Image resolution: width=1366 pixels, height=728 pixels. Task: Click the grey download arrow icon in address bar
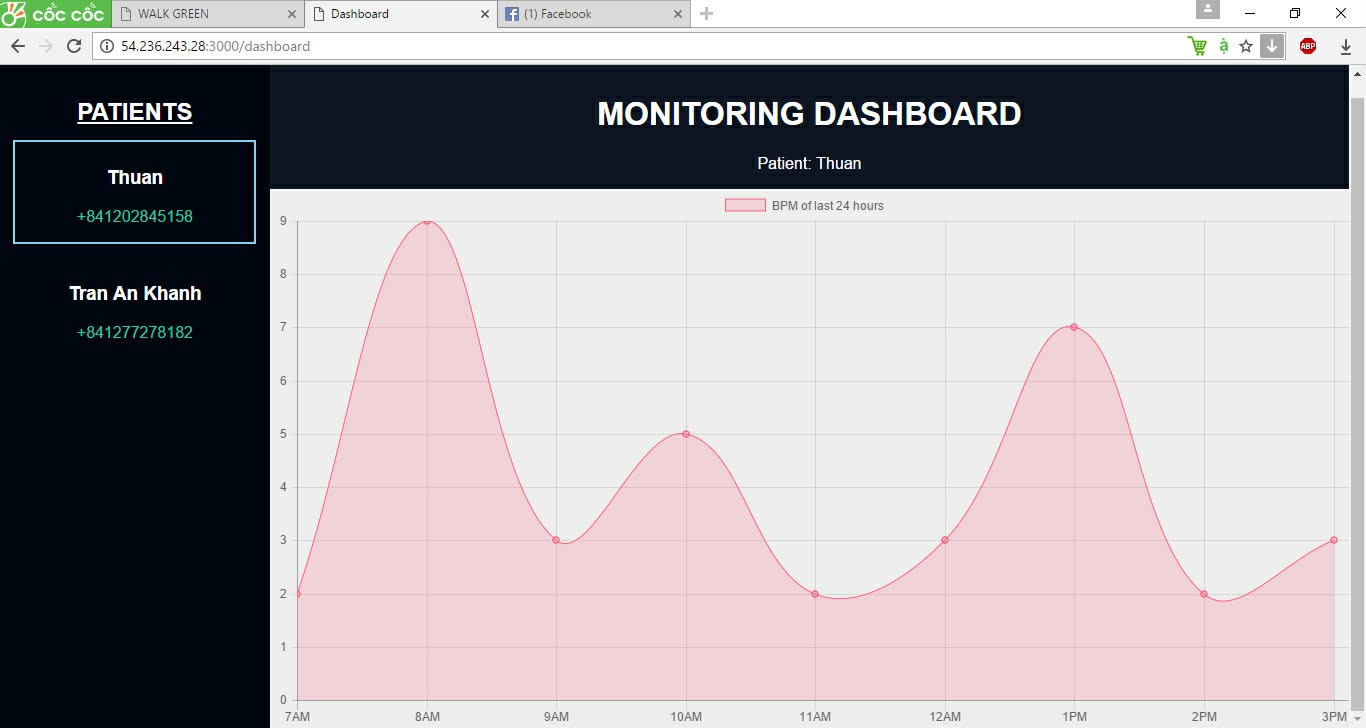(x=1271, y=46)
